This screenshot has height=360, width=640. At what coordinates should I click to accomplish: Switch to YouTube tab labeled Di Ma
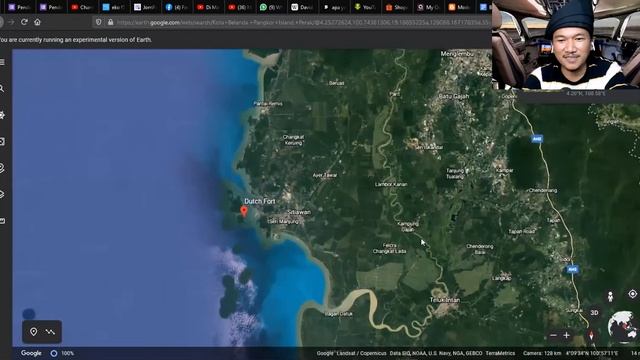[209, 7]
